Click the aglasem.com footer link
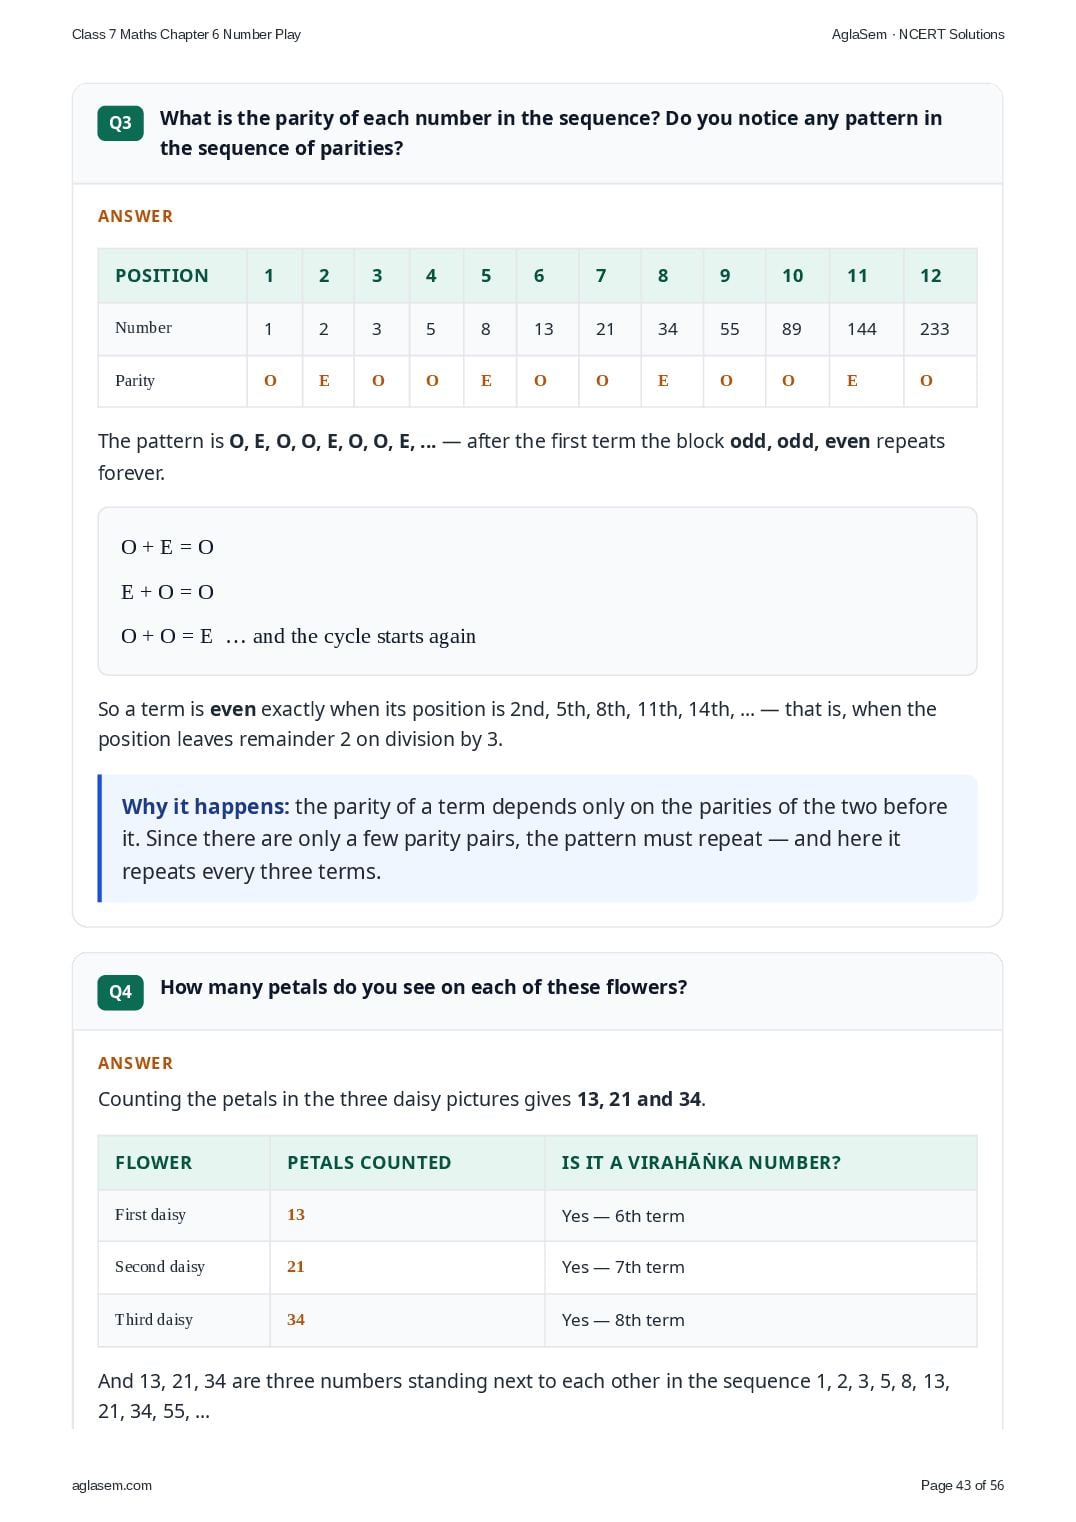Image resolution: width=1076 pixels, height=1522 pixels. coord(112,1485)
